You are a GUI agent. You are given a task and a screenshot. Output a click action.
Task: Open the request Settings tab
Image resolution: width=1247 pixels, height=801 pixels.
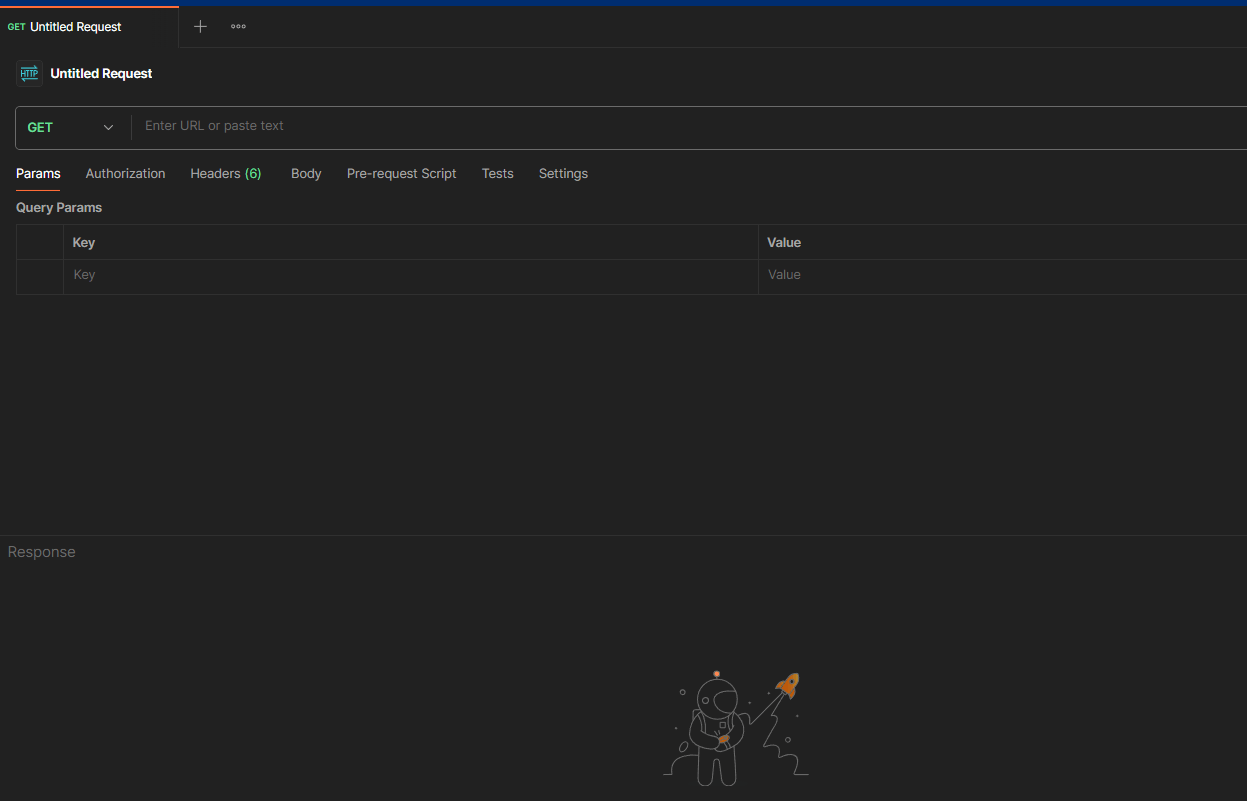point(563,173)
